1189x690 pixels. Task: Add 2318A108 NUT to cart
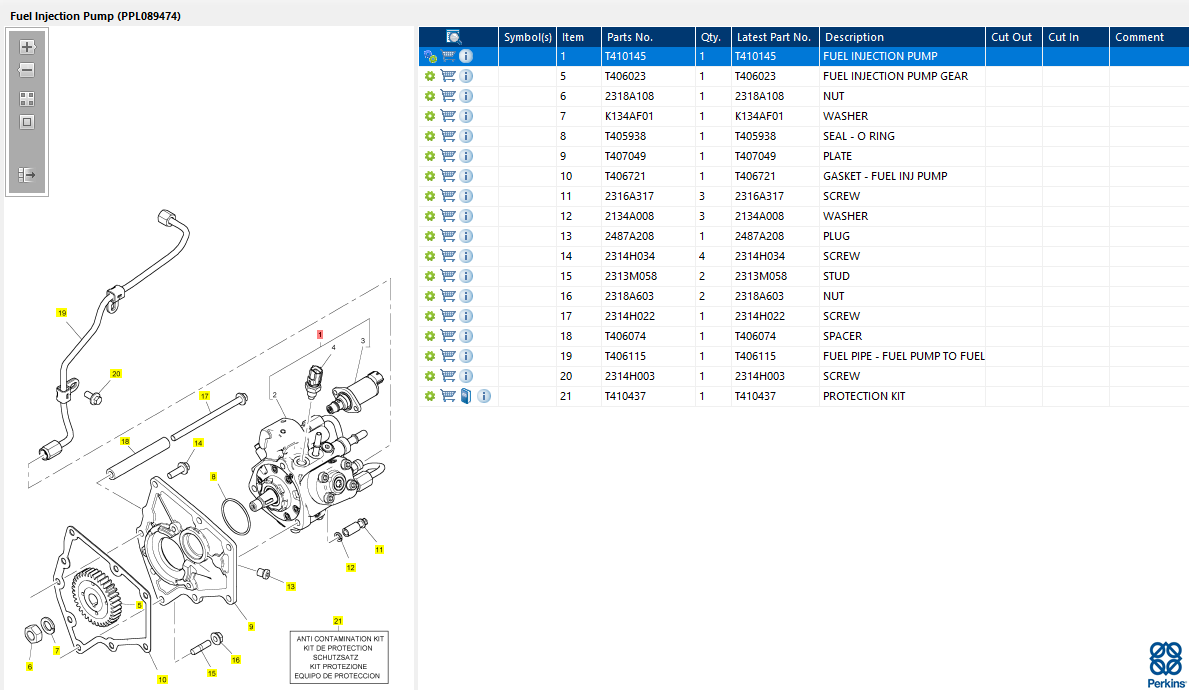448,96
